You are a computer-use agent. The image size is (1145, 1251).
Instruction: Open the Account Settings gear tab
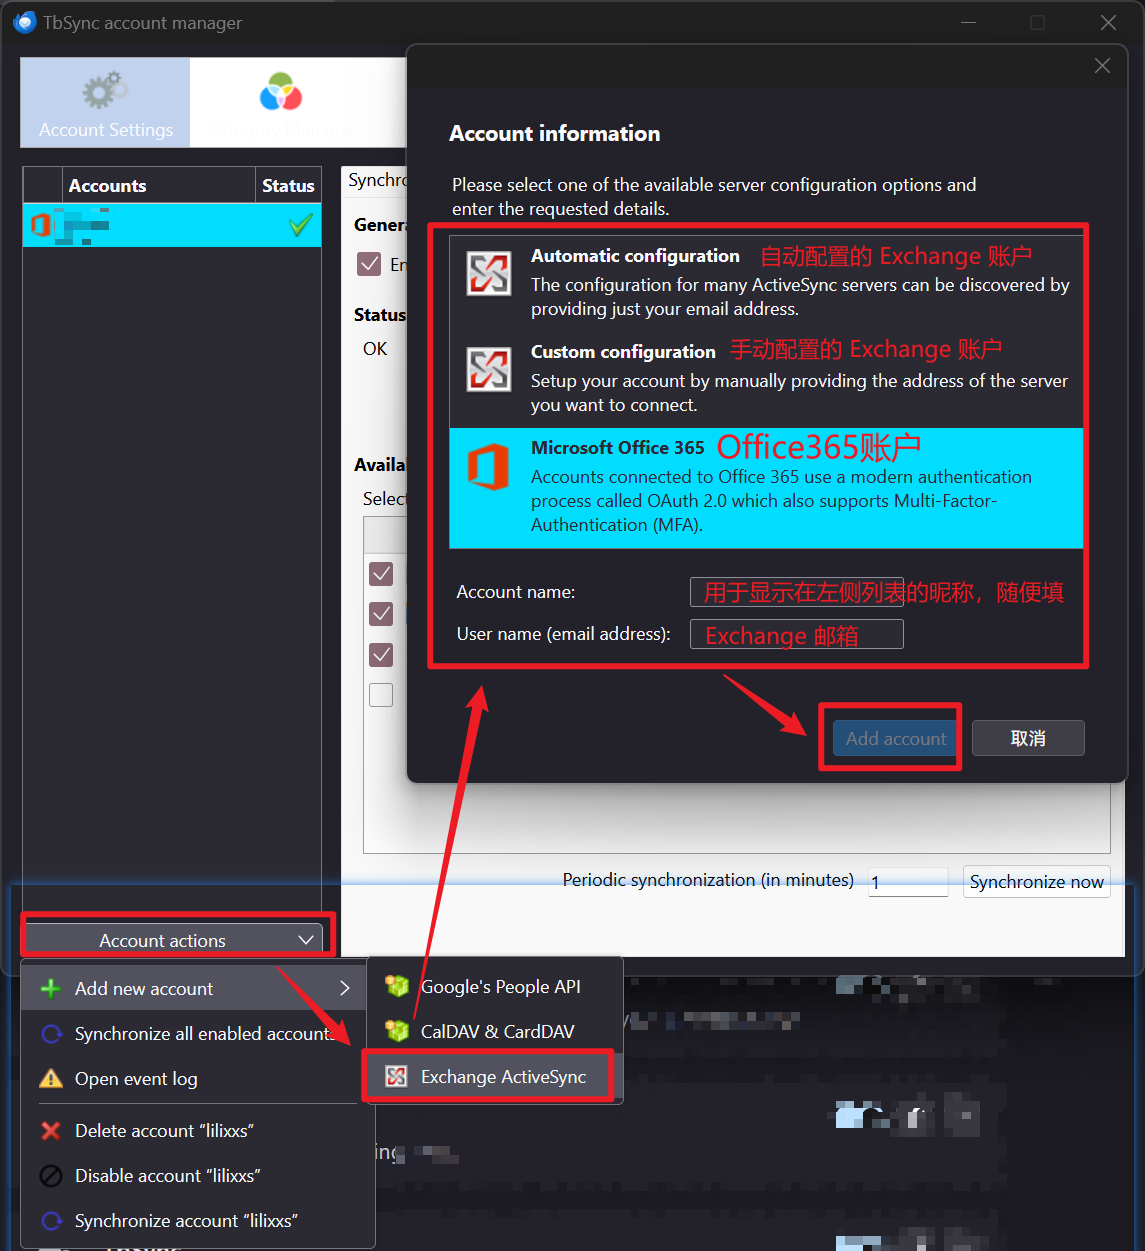tap(105, 102)
